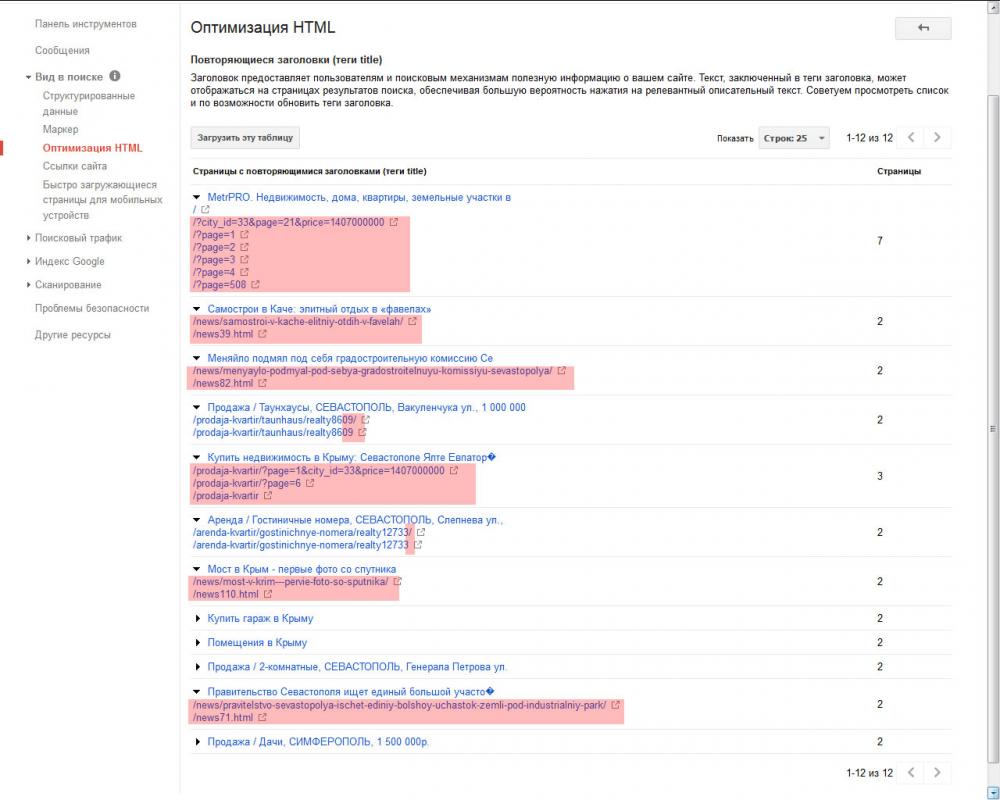Image resolution: width=1000 pixels, height=800 pixels.
Task: Expand the Купить гараж в Крыму row
Action: coord(198,618)
